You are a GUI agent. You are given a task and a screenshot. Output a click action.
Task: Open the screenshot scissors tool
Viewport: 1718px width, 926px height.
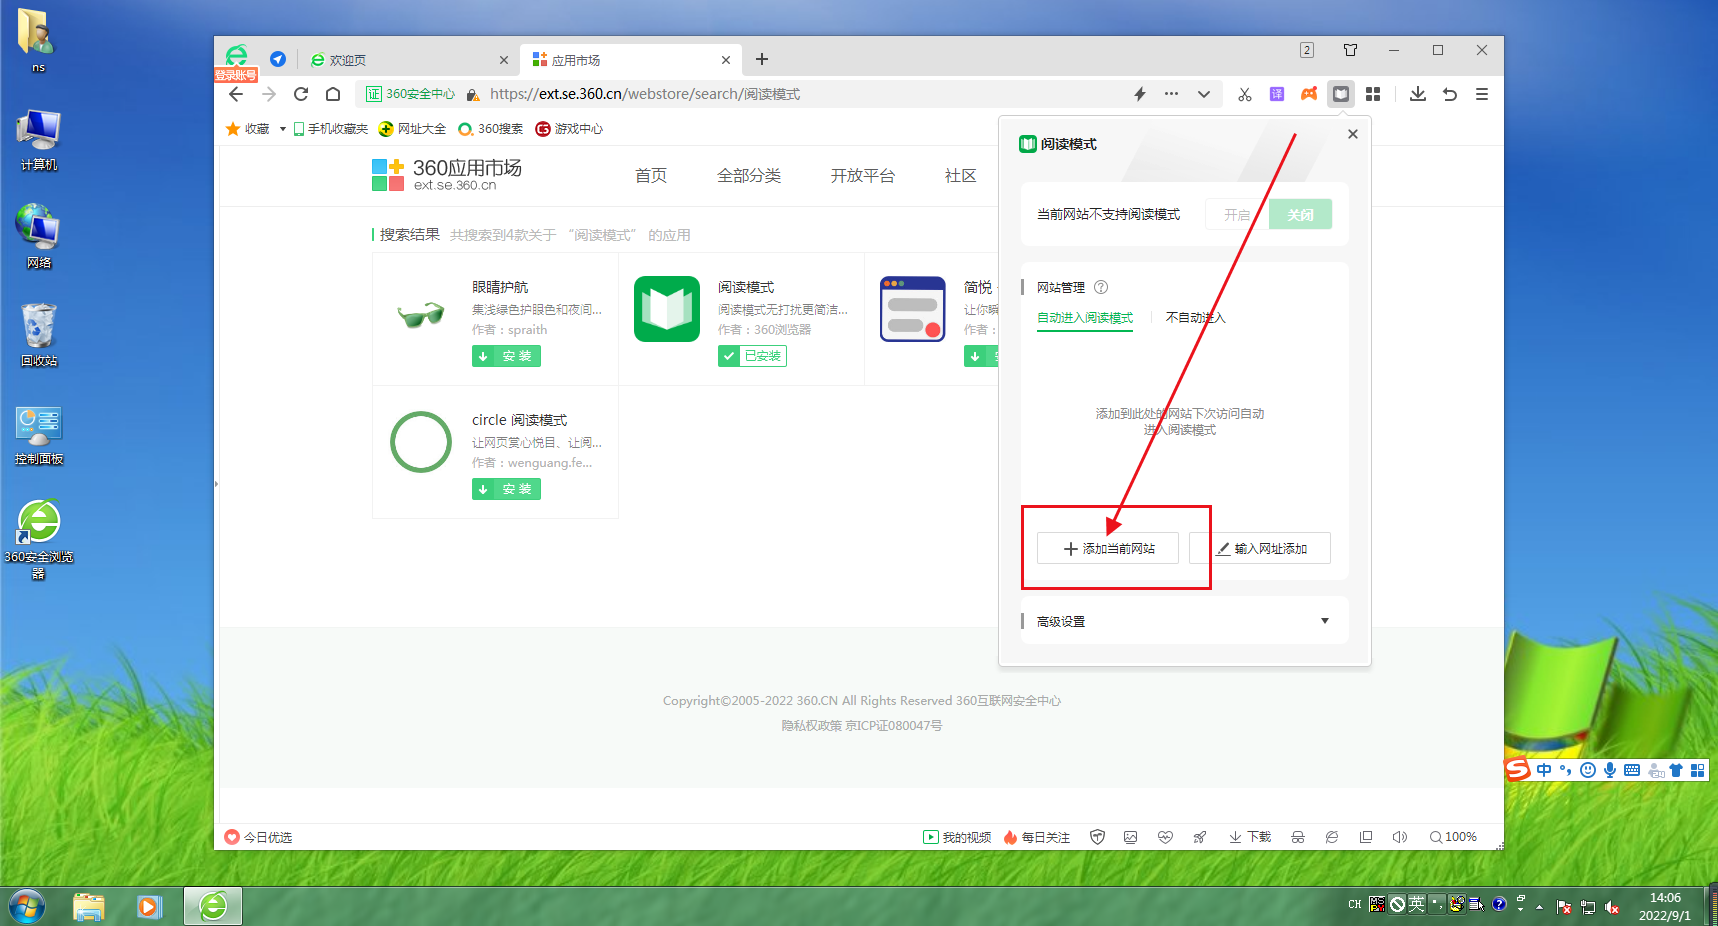pos(1245,94)
